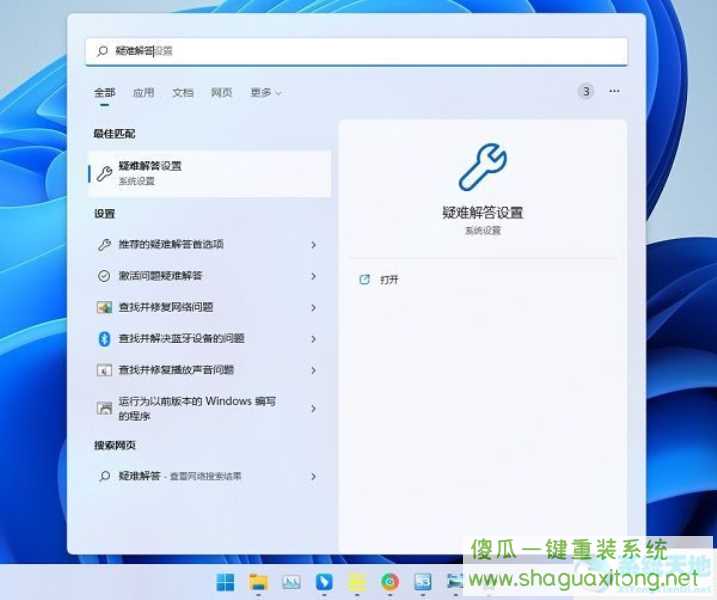Select the 推荐的疑难解答首选项 text
The width and height of the screenshot is (717, 600).
171,244
